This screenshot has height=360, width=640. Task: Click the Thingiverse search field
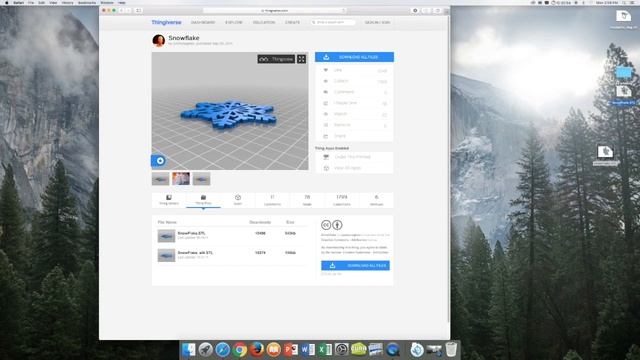click(x=333, y=22)
